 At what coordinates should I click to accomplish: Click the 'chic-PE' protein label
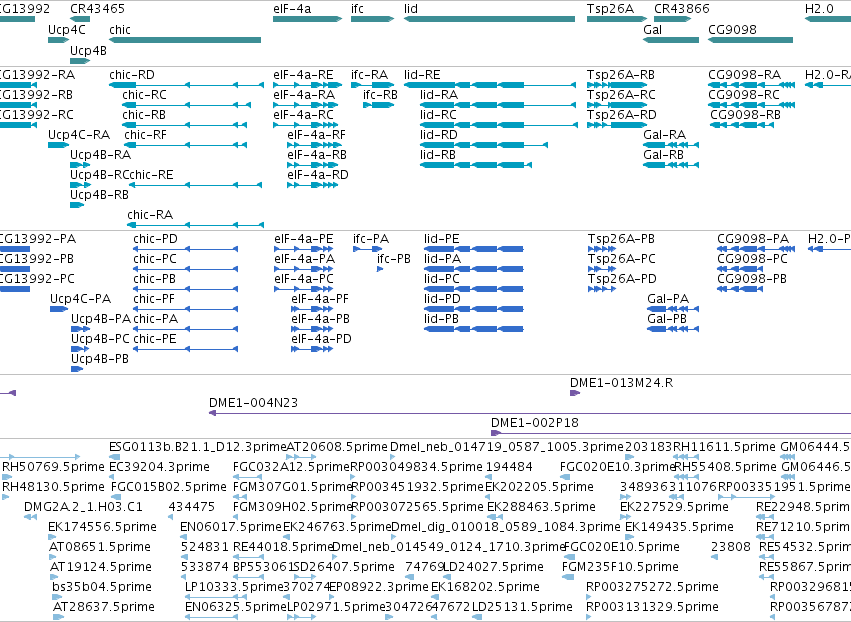click(155, 339)
